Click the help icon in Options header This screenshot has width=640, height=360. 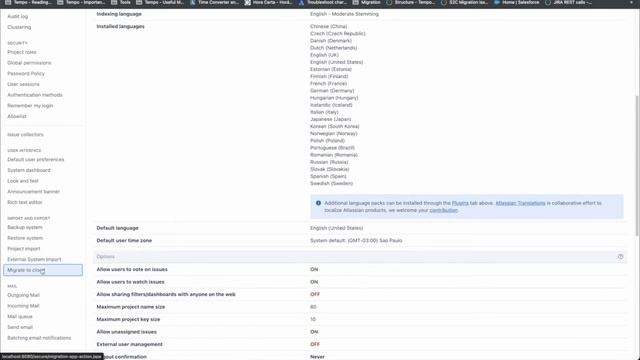620,257
